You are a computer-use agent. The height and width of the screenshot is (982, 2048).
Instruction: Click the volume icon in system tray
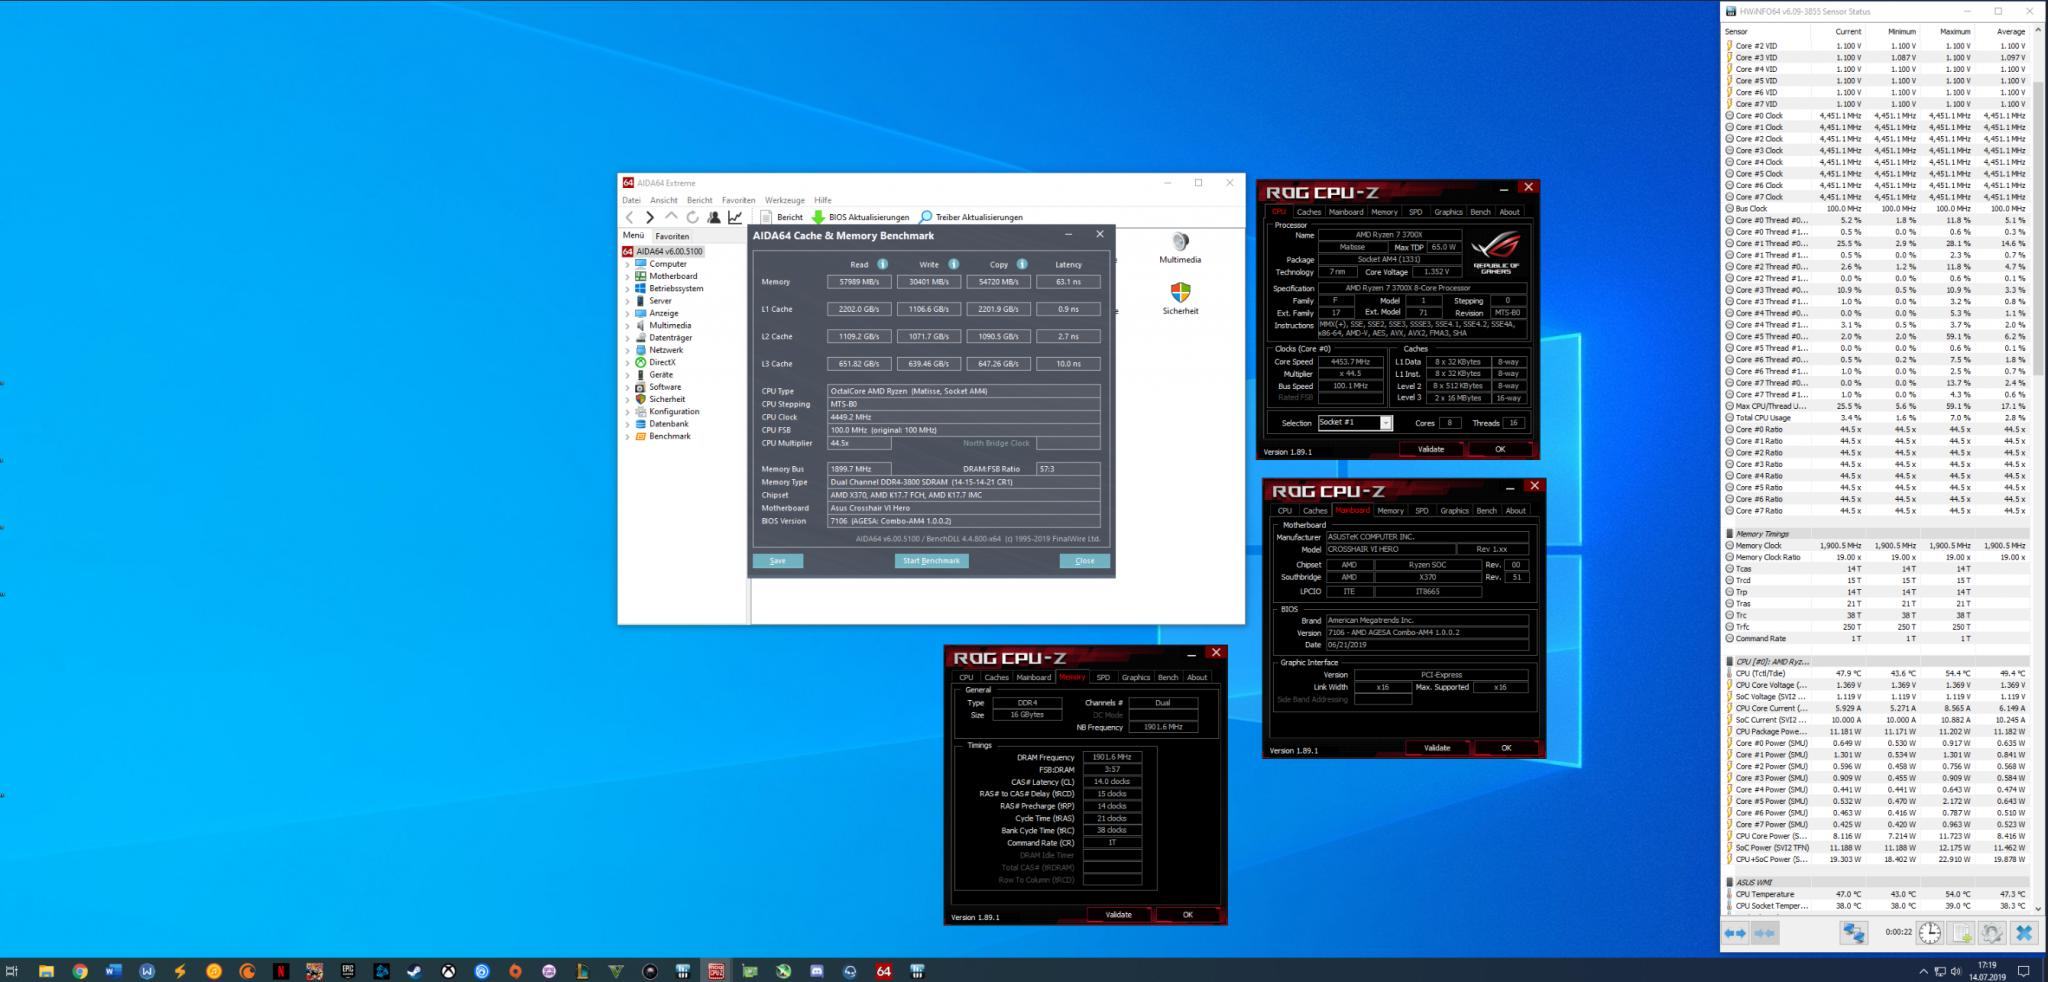pos(1955,970)
